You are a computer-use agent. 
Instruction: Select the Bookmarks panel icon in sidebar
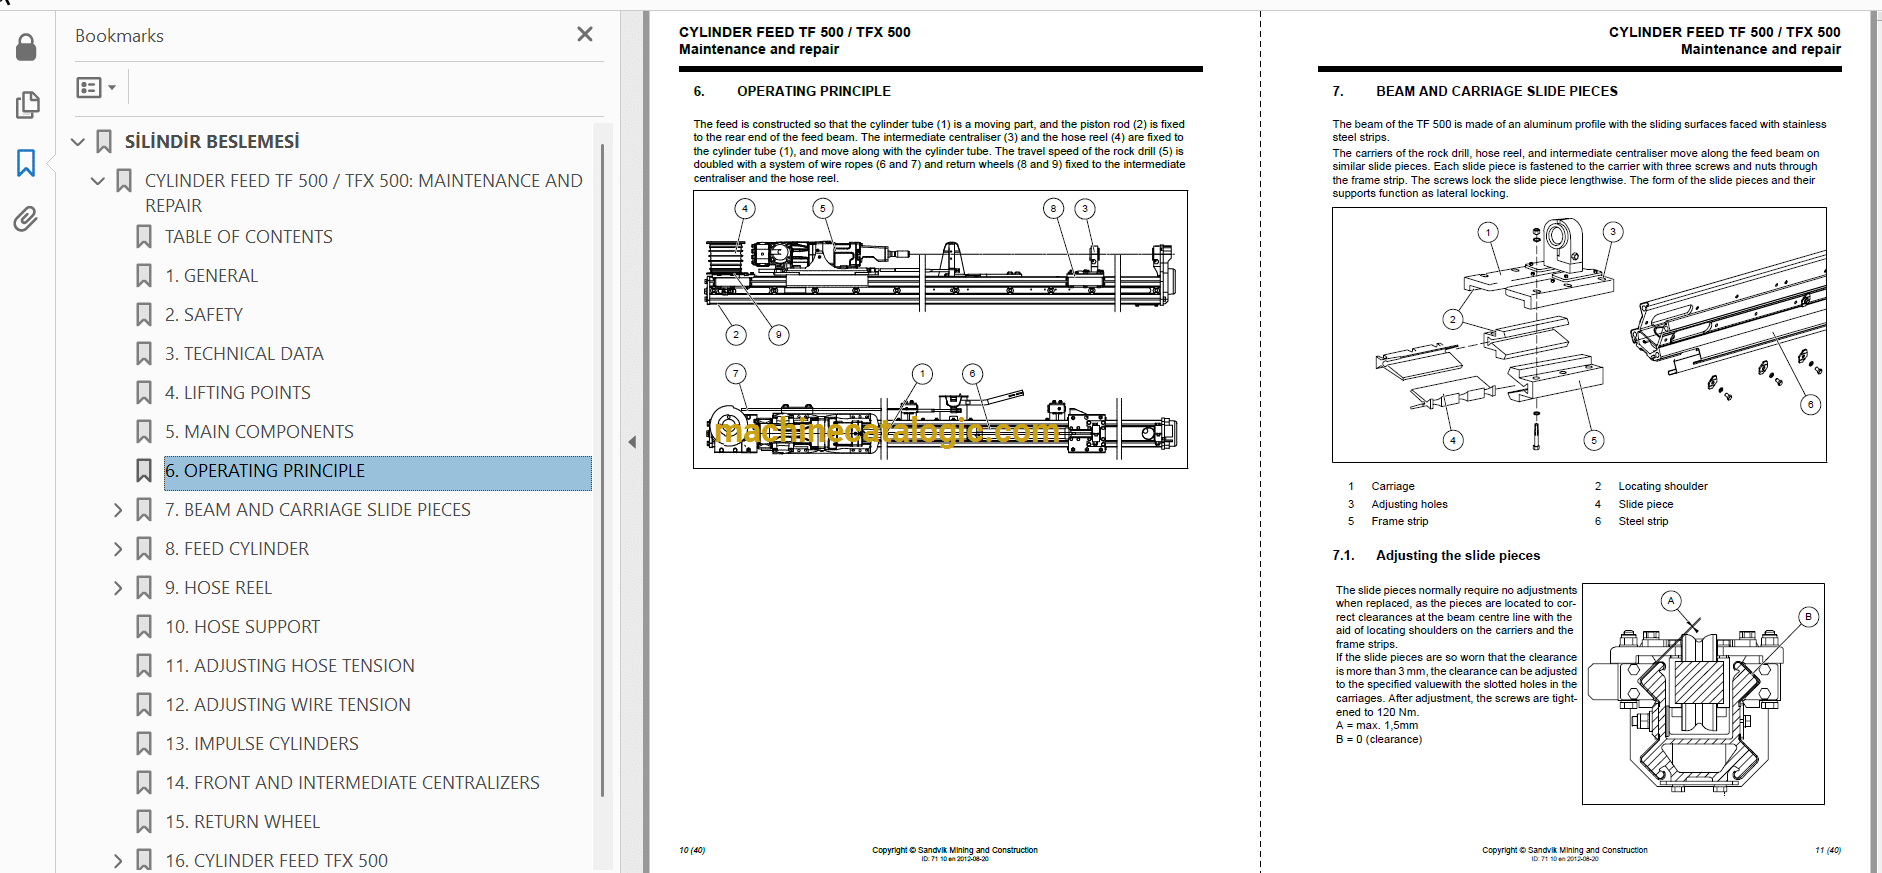click(26, 163)
